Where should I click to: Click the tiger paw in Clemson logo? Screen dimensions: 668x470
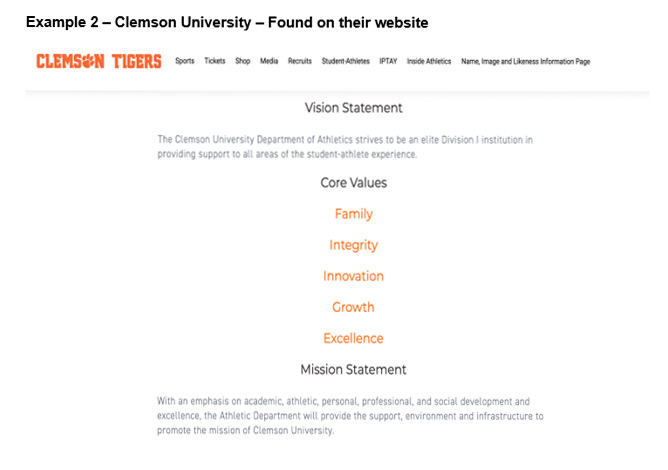point(88,61)
